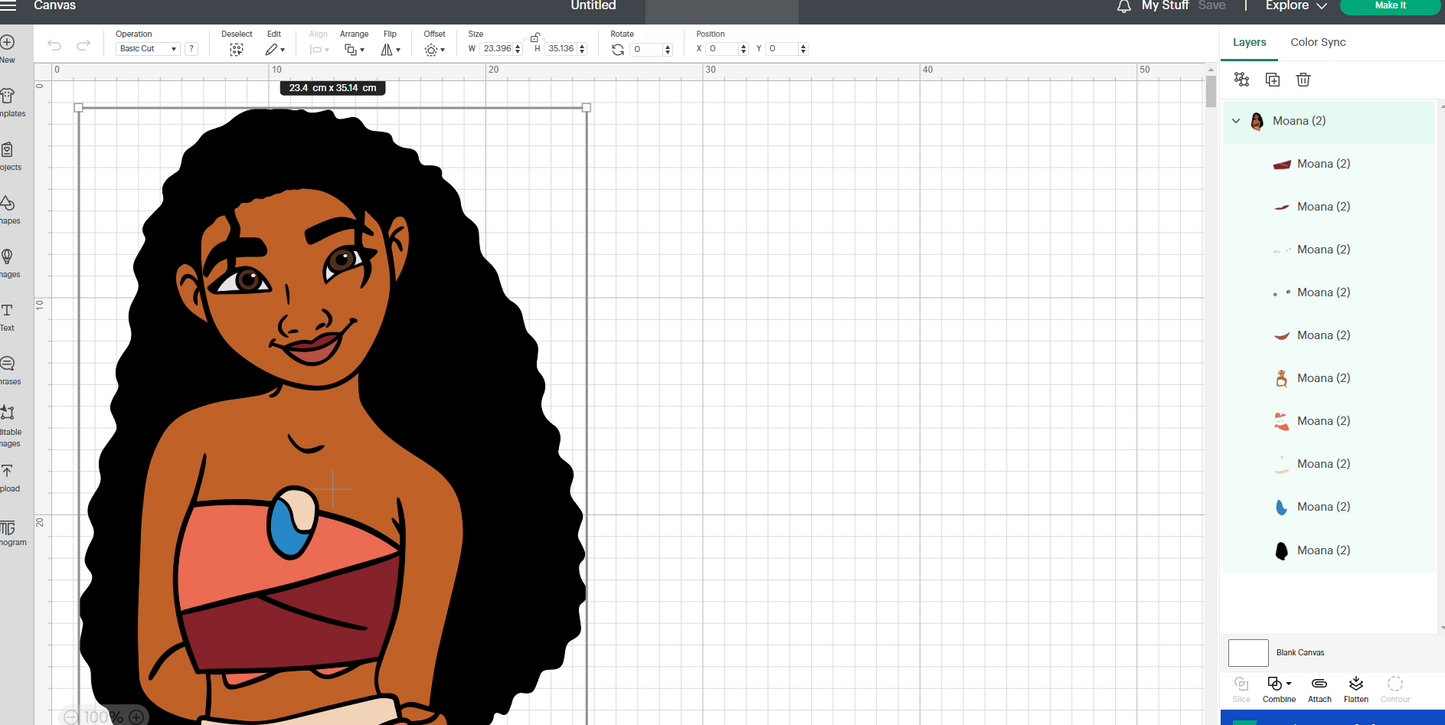Image resolution: width=1445 pixels, height=725 pixels.
Task: Expand the Explore menu
Action: pyautogui.click(x=1294, y=5)
